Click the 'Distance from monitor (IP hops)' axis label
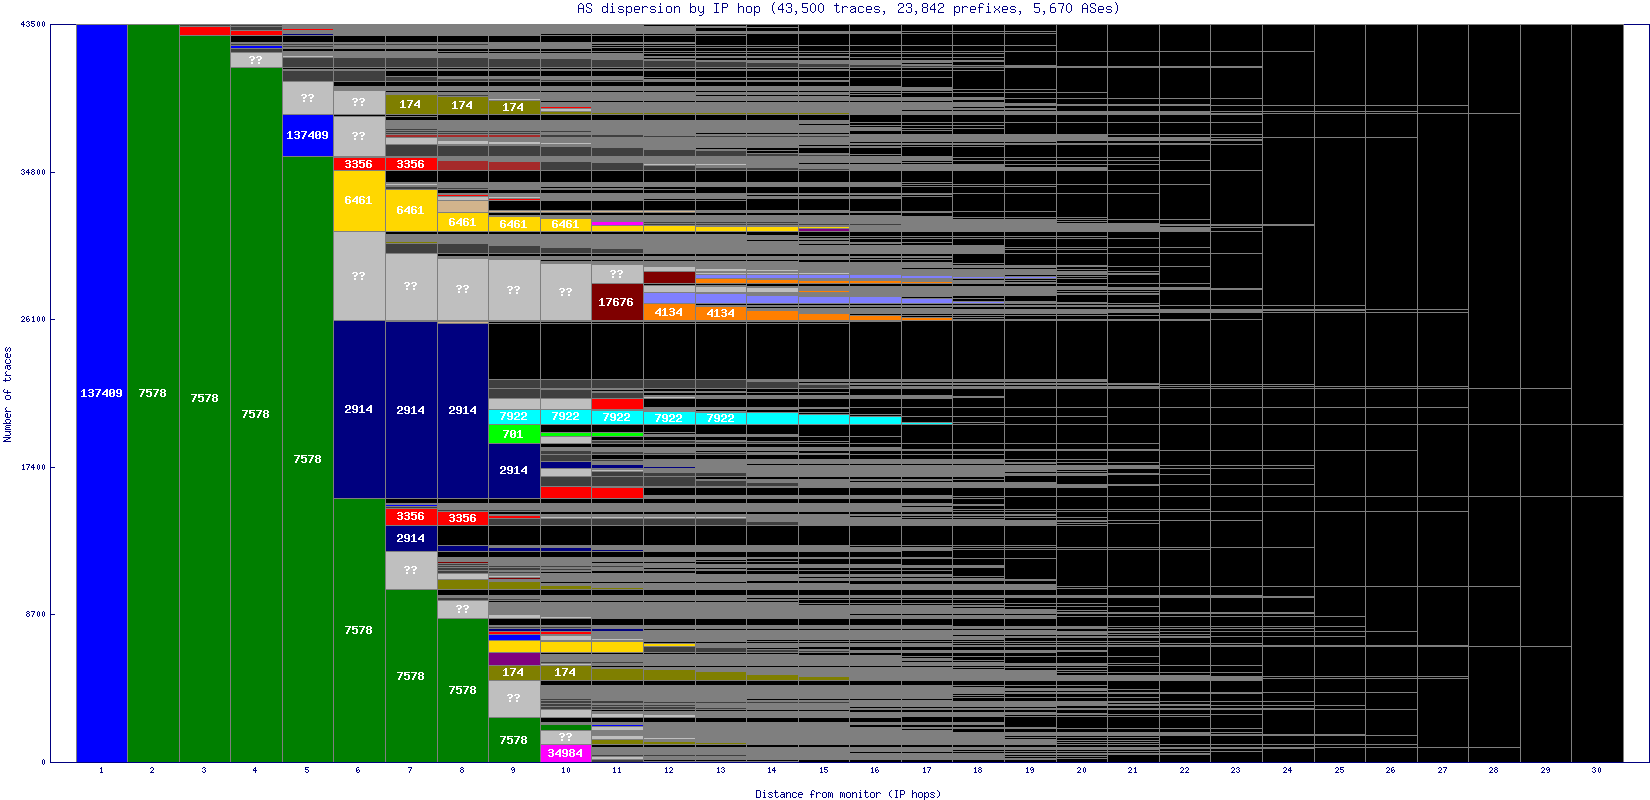The width and height of the screenshot is (1650, 800). coord(848,794)
